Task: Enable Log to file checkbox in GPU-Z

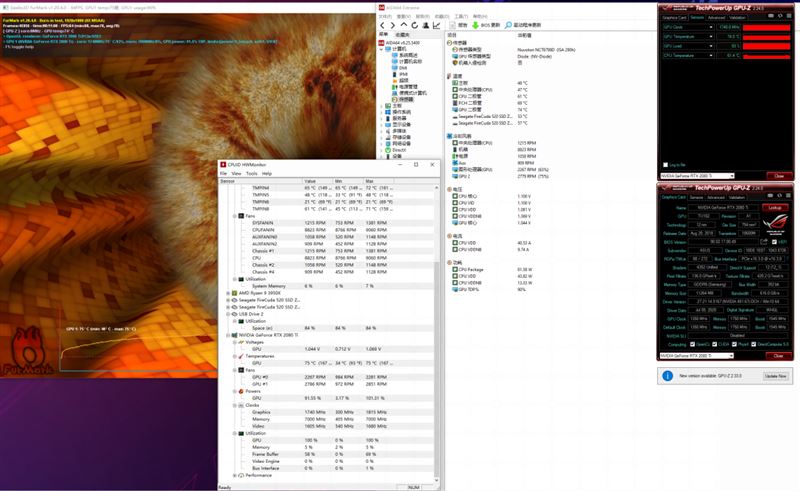Action: [665, 165]
